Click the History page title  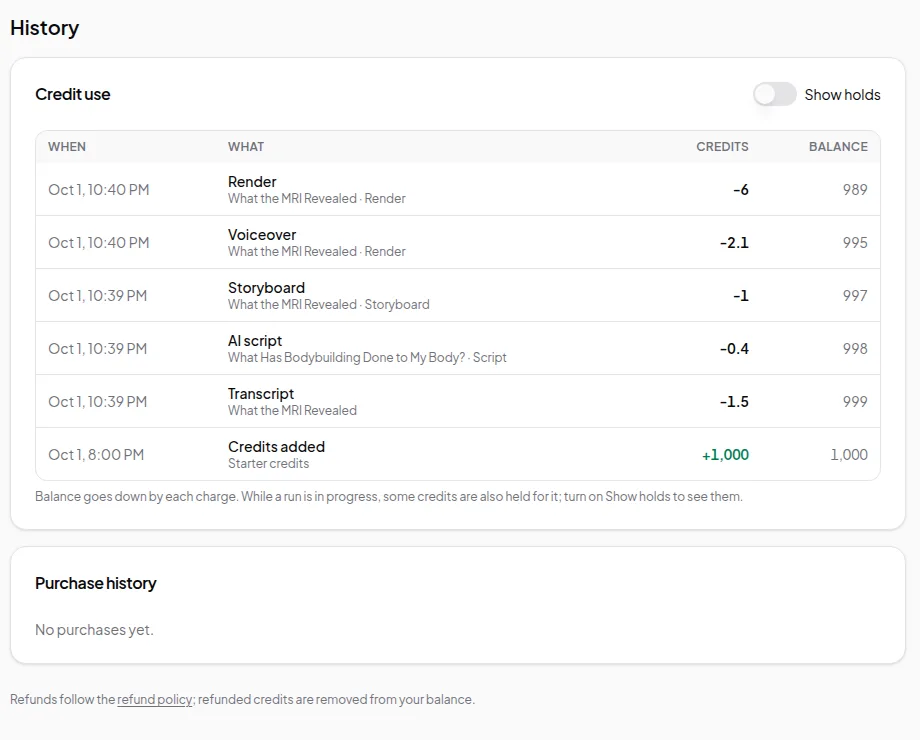[45, 28]
